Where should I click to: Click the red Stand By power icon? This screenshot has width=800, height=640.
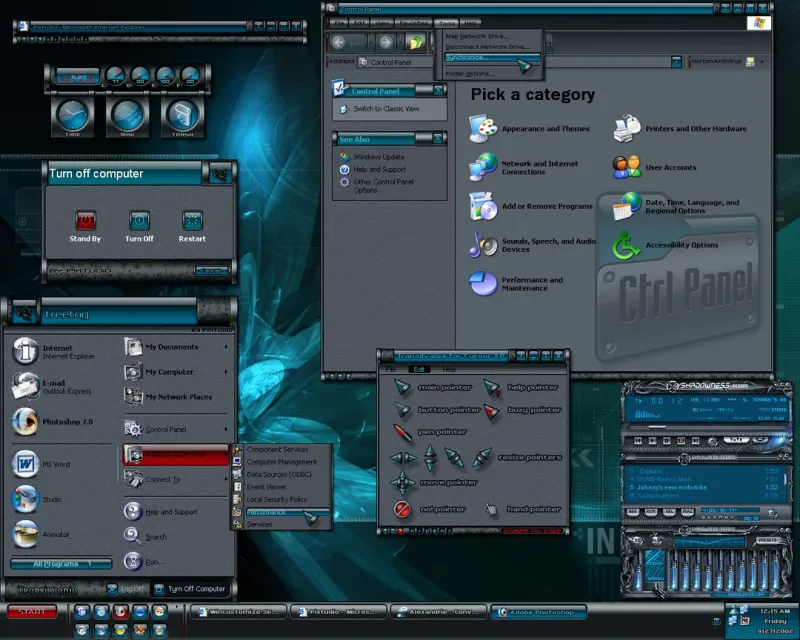click(85, 220)
